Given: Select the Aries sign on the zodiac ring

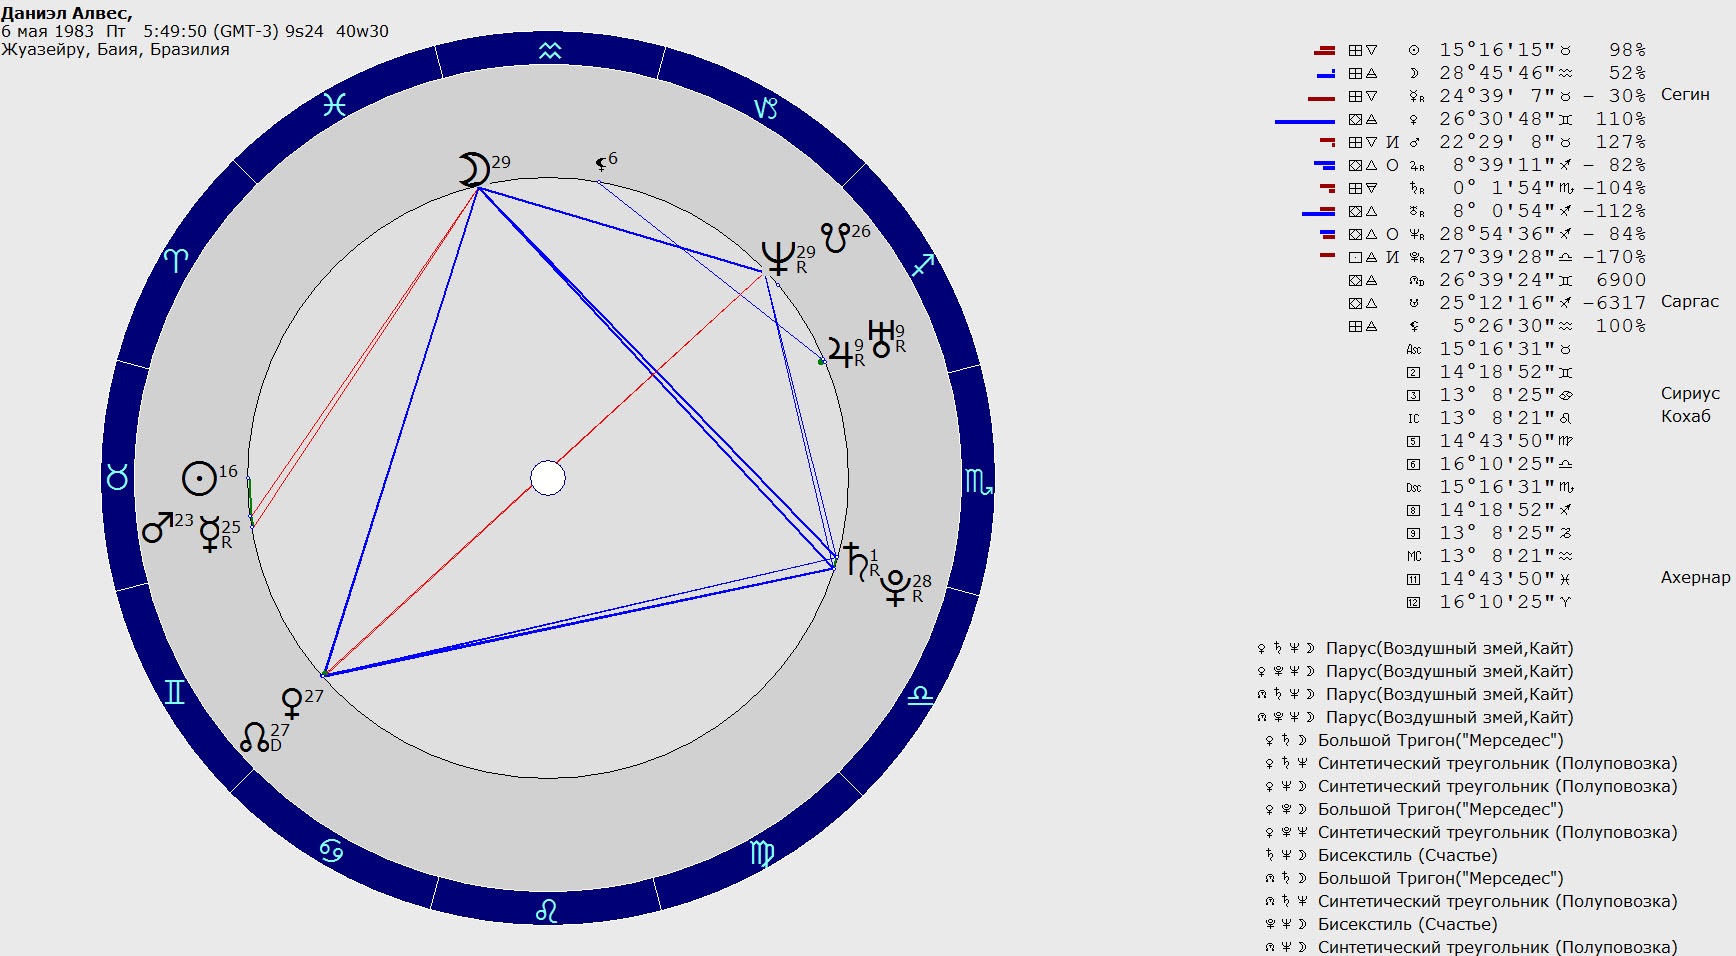Looking at the screenshot, I should pyautogui.click(x=175, y=261).
